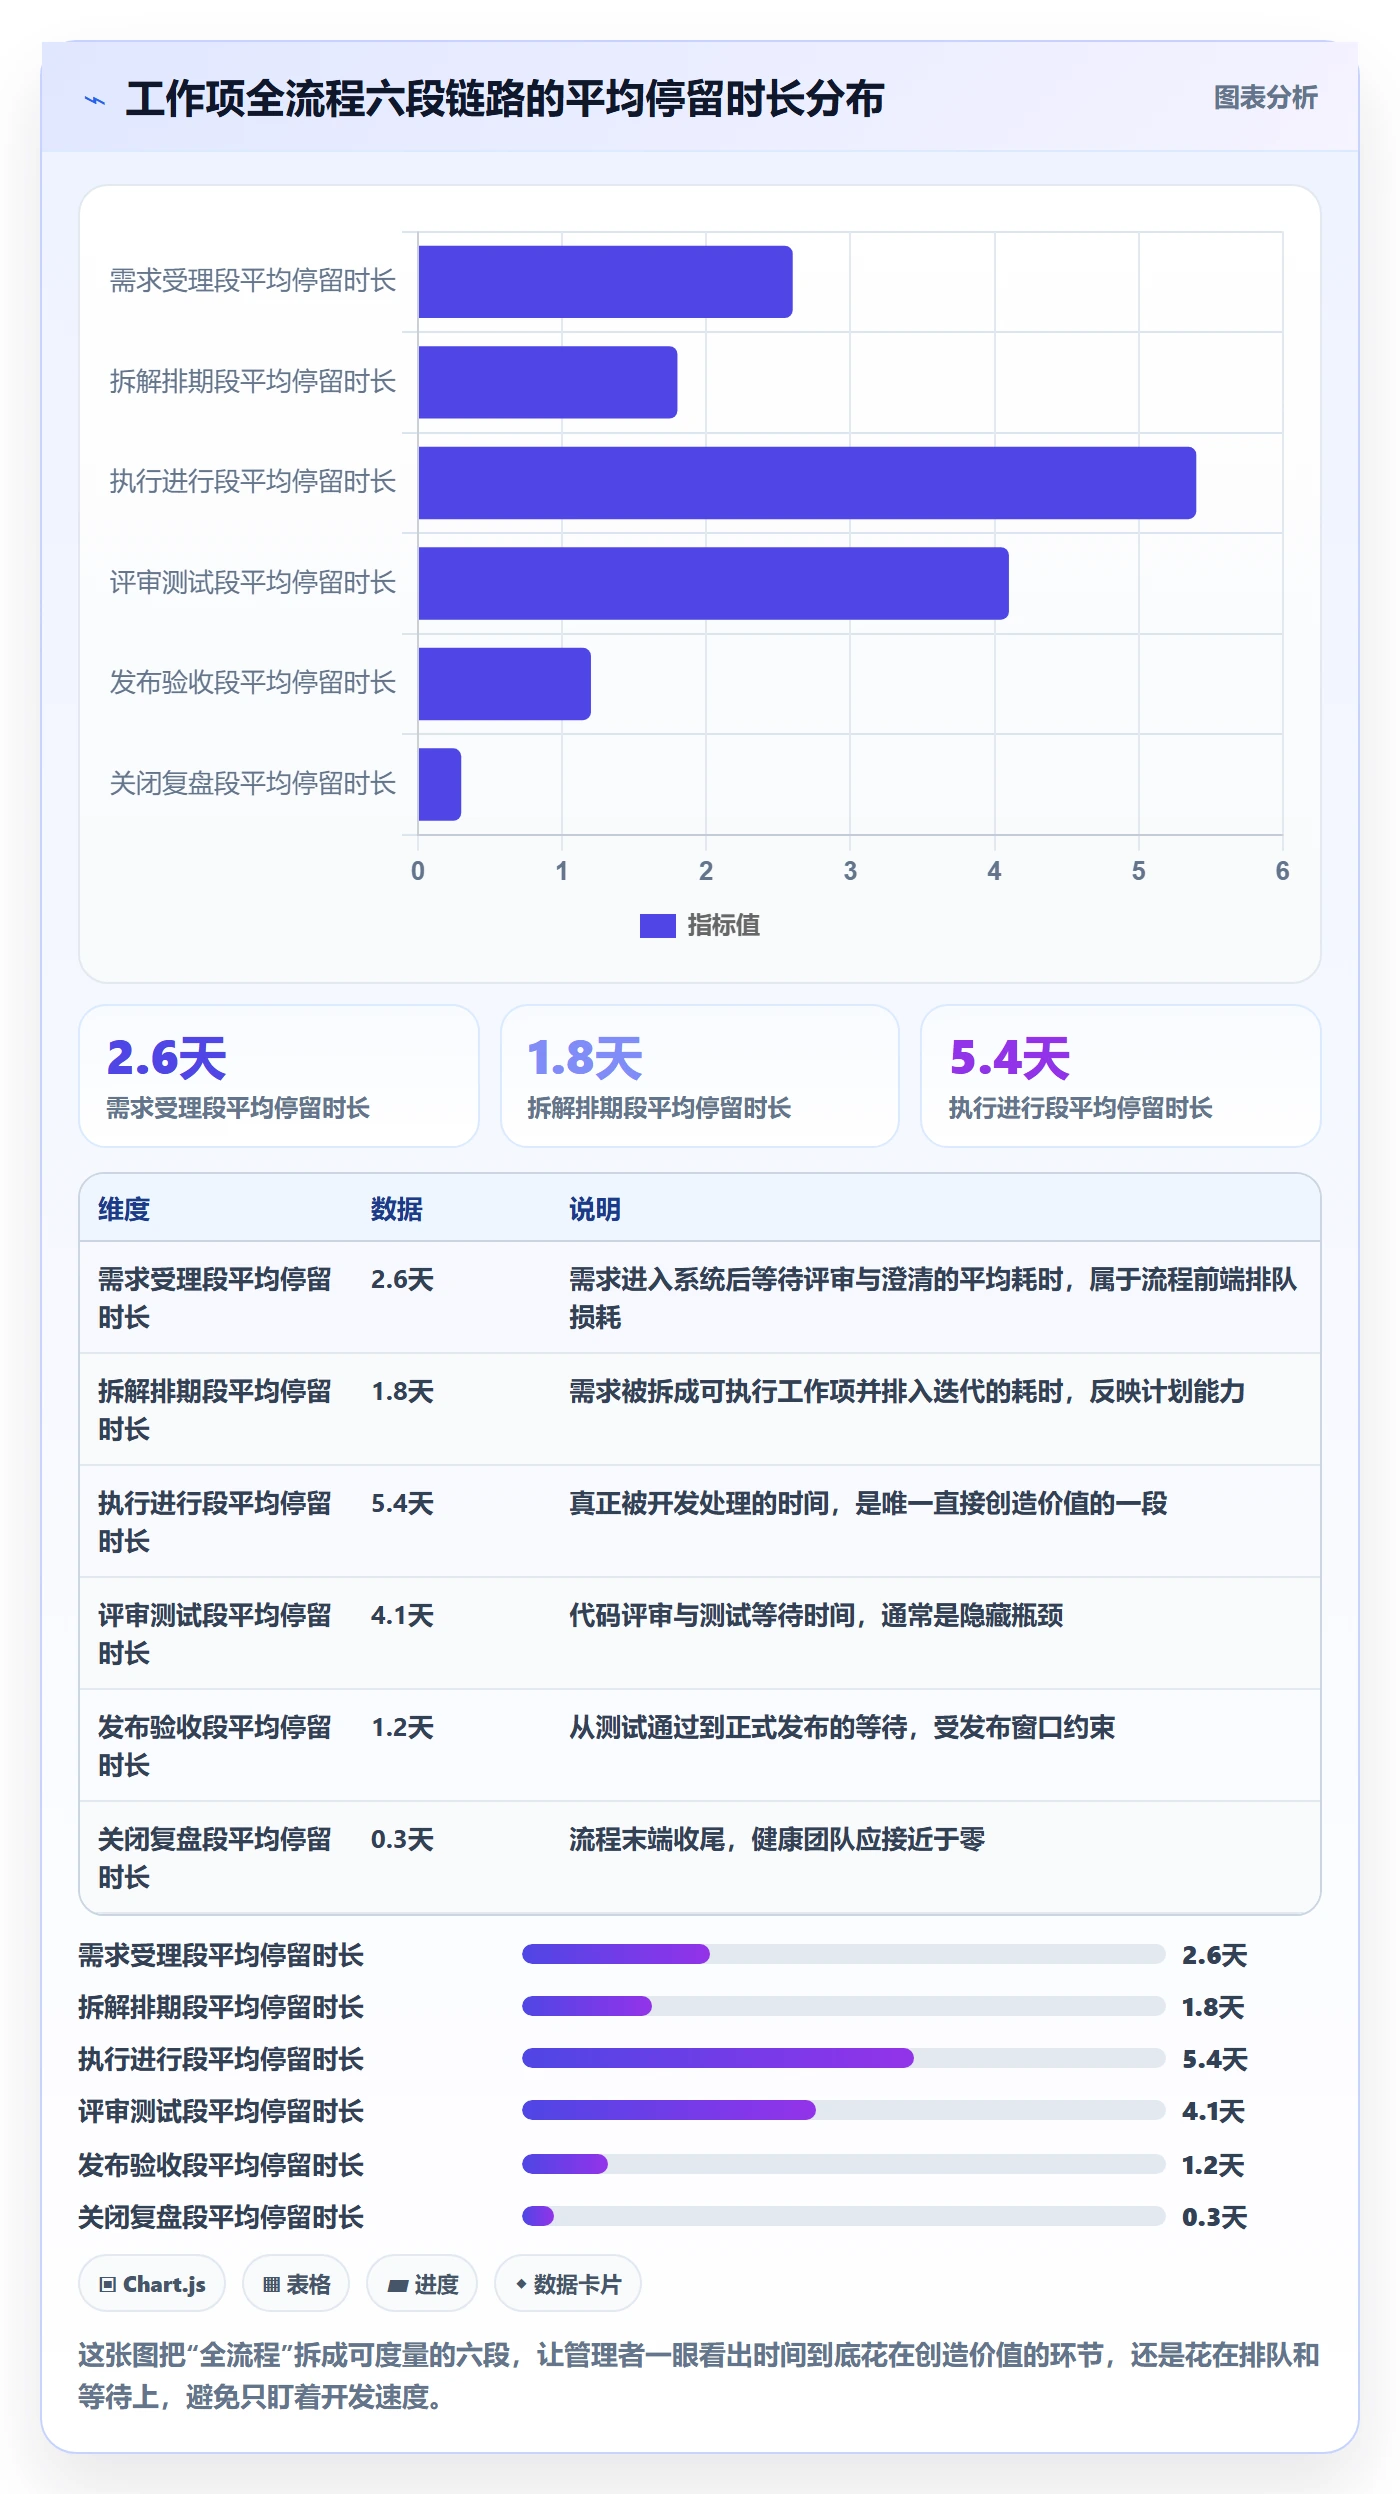This screenshot has width=1400, height=2494.
Task: Click the 关闭复盘段 bar in the chart
Action: point(439,784)
